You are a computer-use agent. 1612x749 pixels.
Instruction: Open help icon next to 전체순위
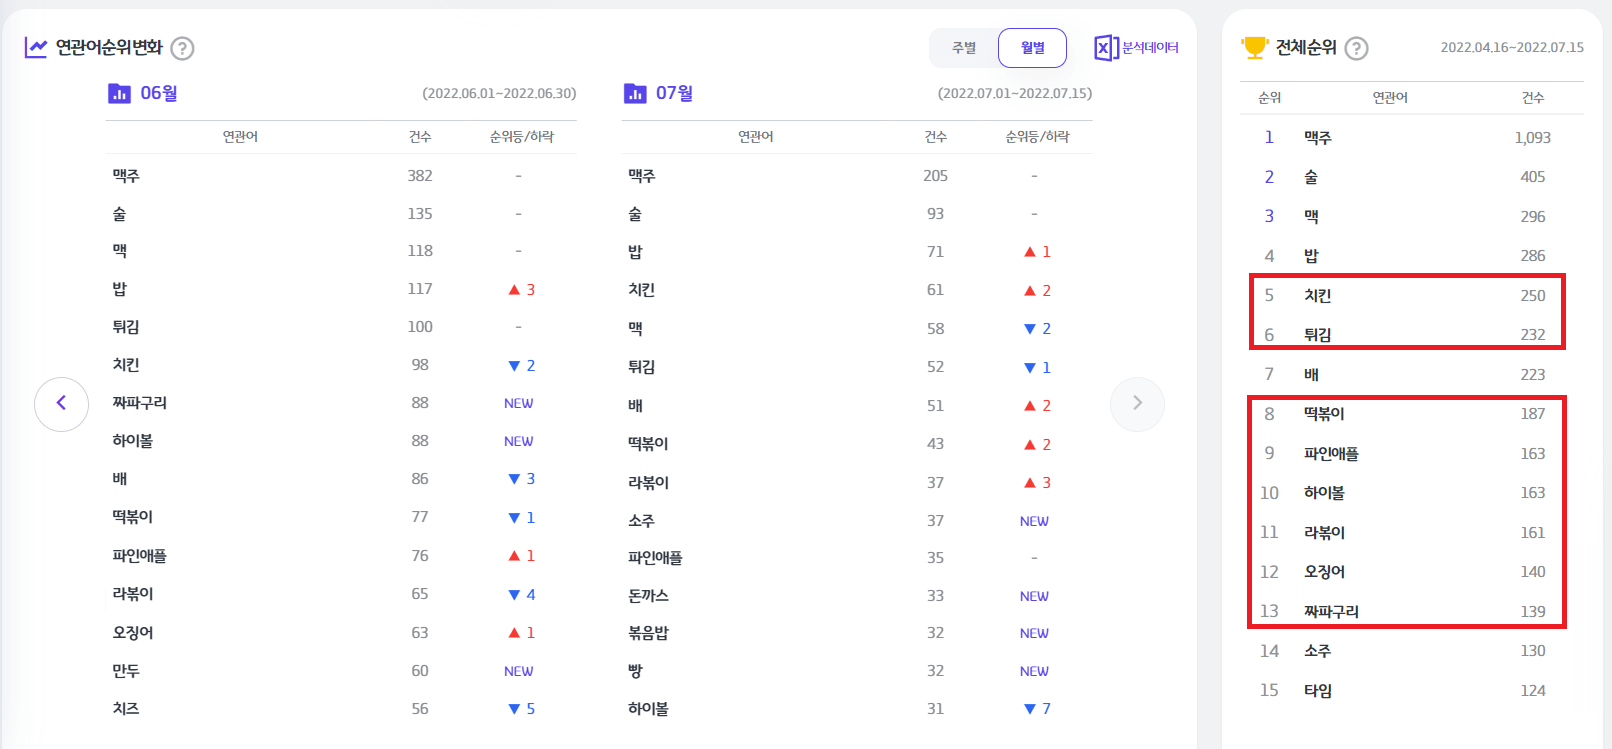coord(1356,48)
